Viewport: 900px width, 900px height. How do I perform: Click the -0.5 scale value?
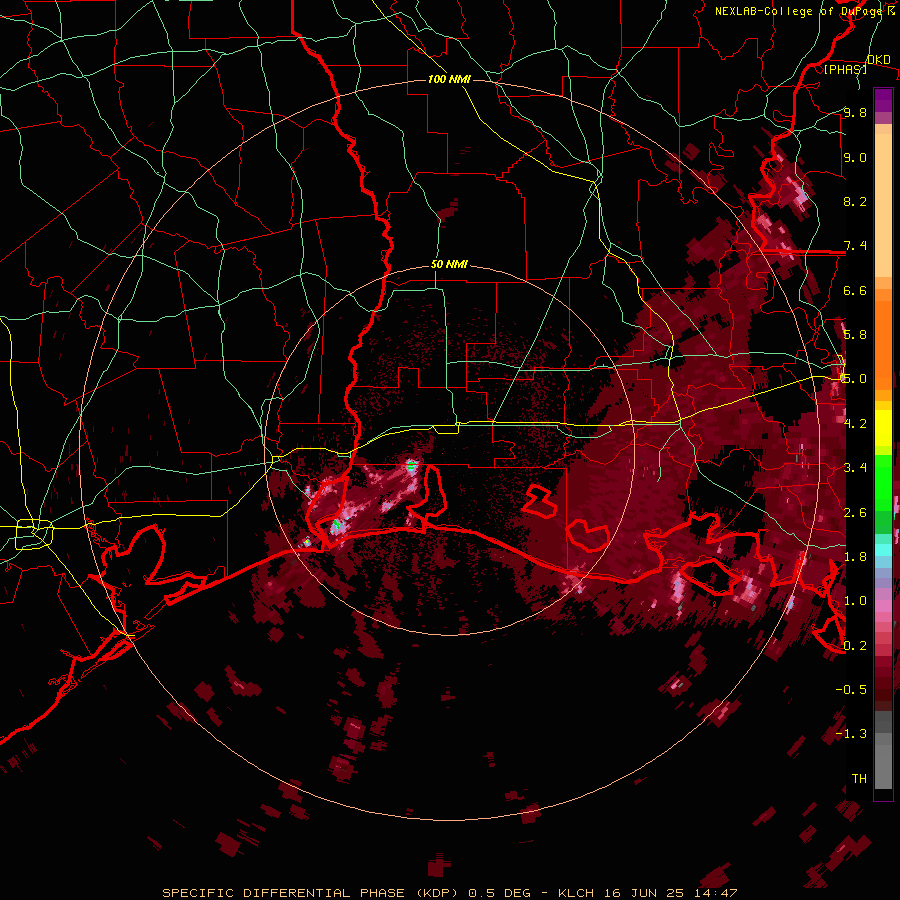tap(851, 689)
